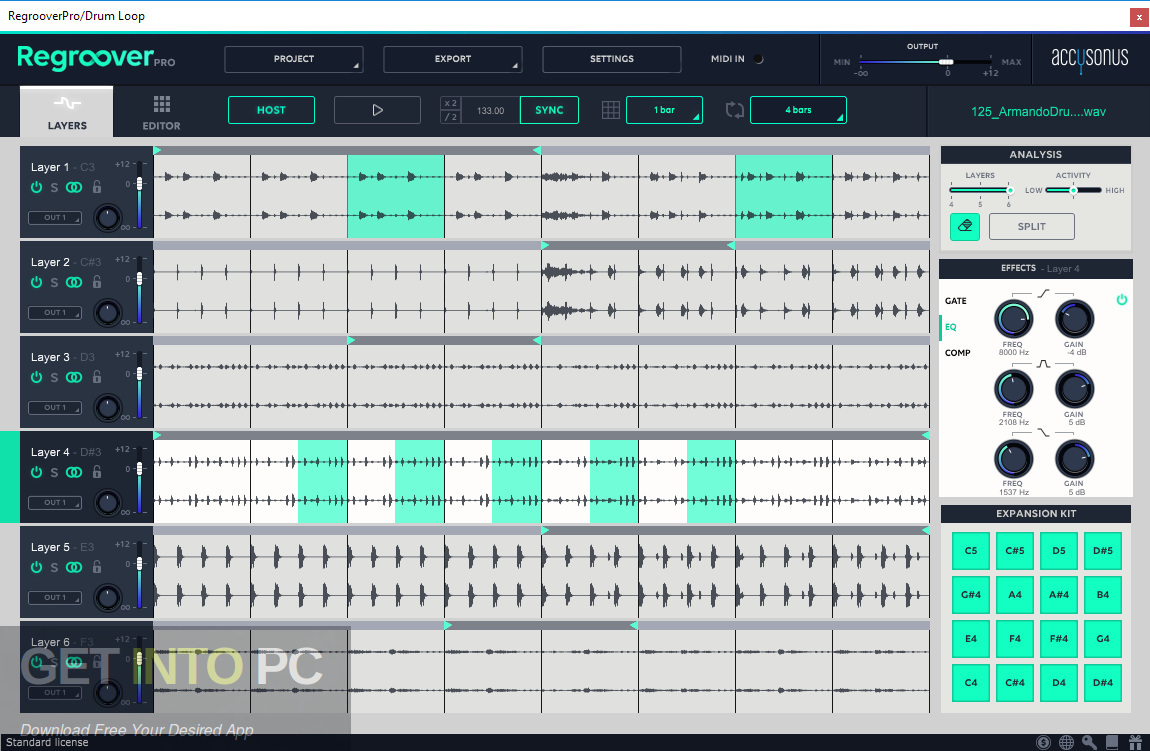Viewport: 1150px width, 751px height.
Task: Click the linked-circles icon on Layer 1
Action: click(74, 187)
